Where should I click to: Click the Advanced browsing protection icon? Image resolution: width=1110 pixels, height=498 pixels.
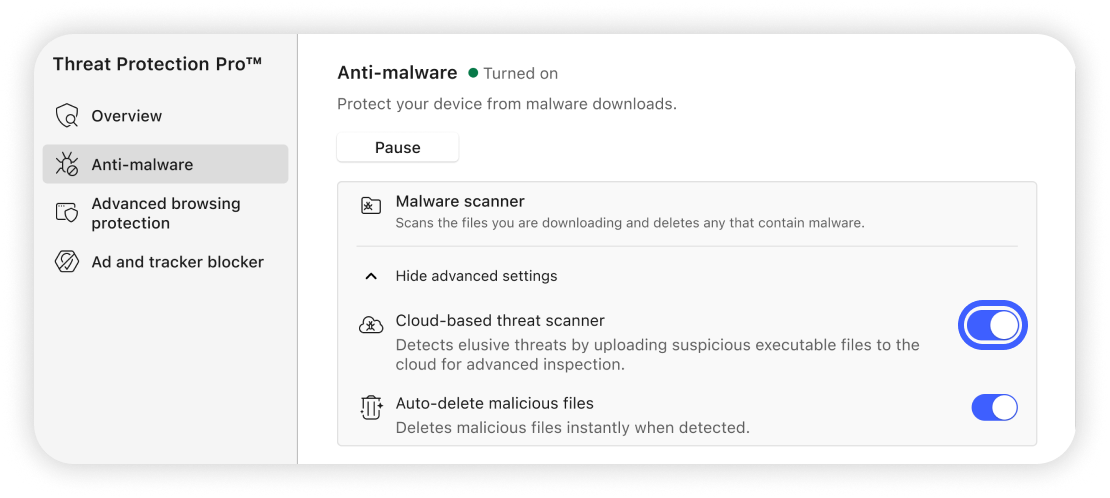(67, 213)
